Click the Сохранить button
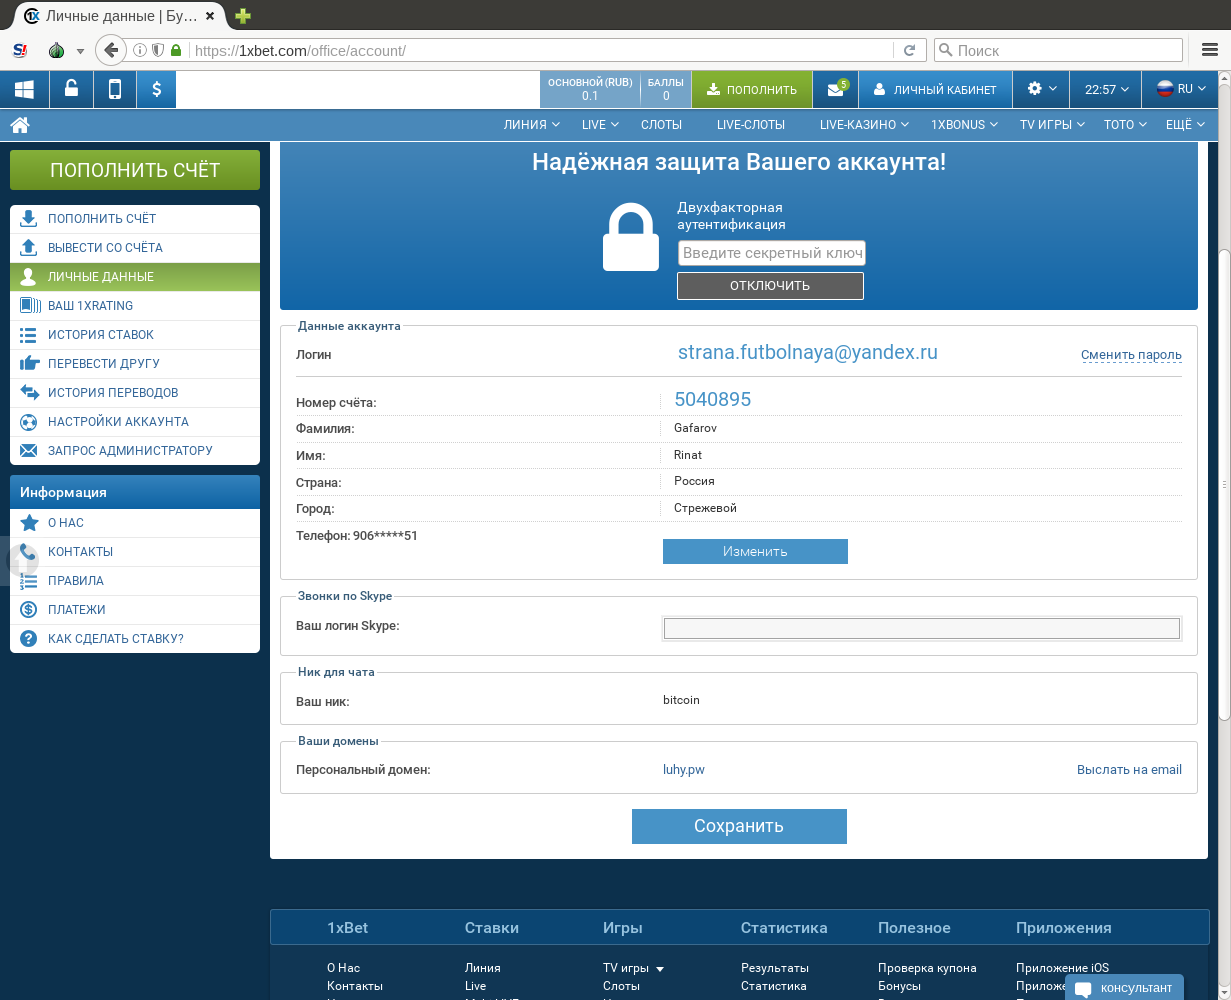The image size is (1231, 1000). pyautogui.click(x=739, y=826)
